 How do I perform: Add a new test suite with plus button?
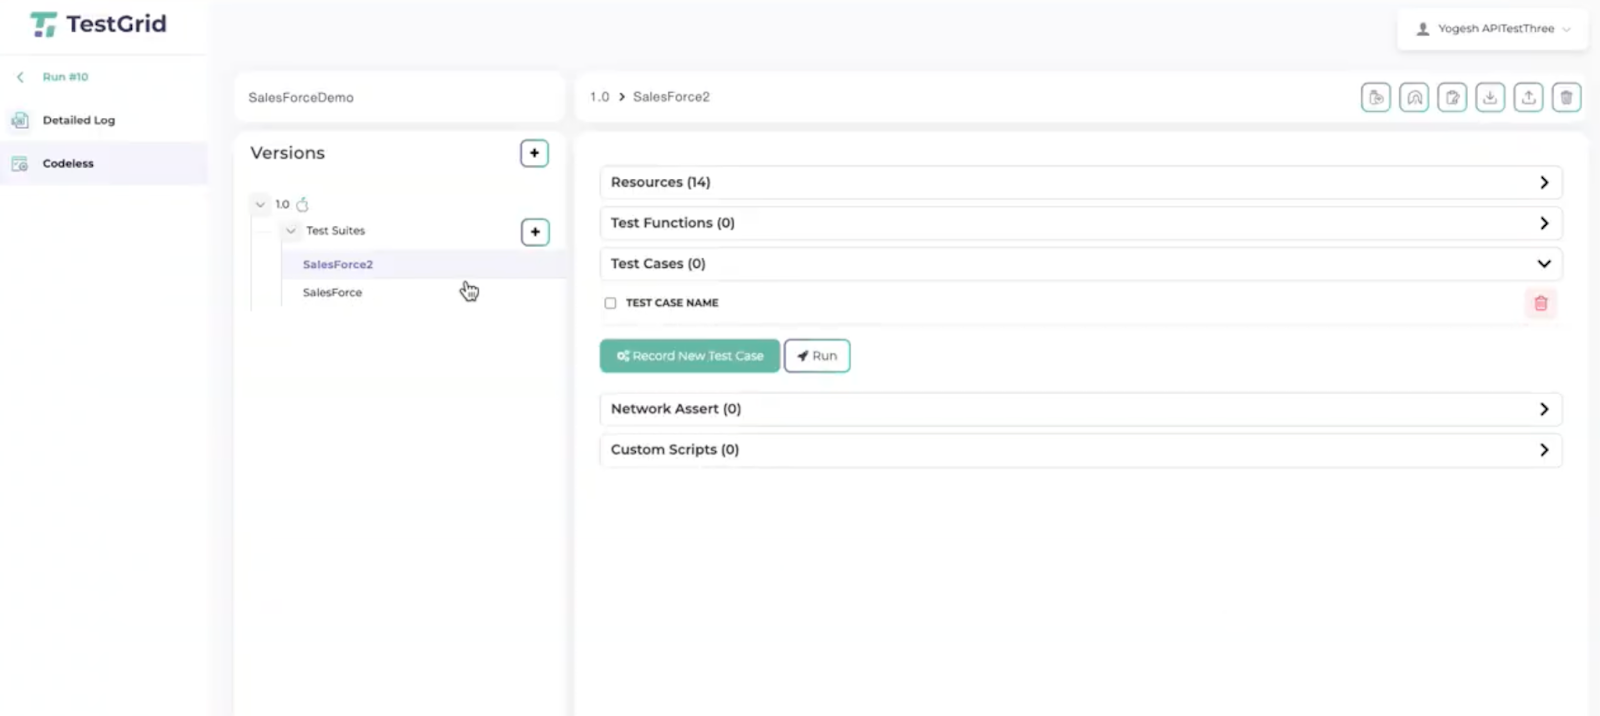(x=535, y=232)
